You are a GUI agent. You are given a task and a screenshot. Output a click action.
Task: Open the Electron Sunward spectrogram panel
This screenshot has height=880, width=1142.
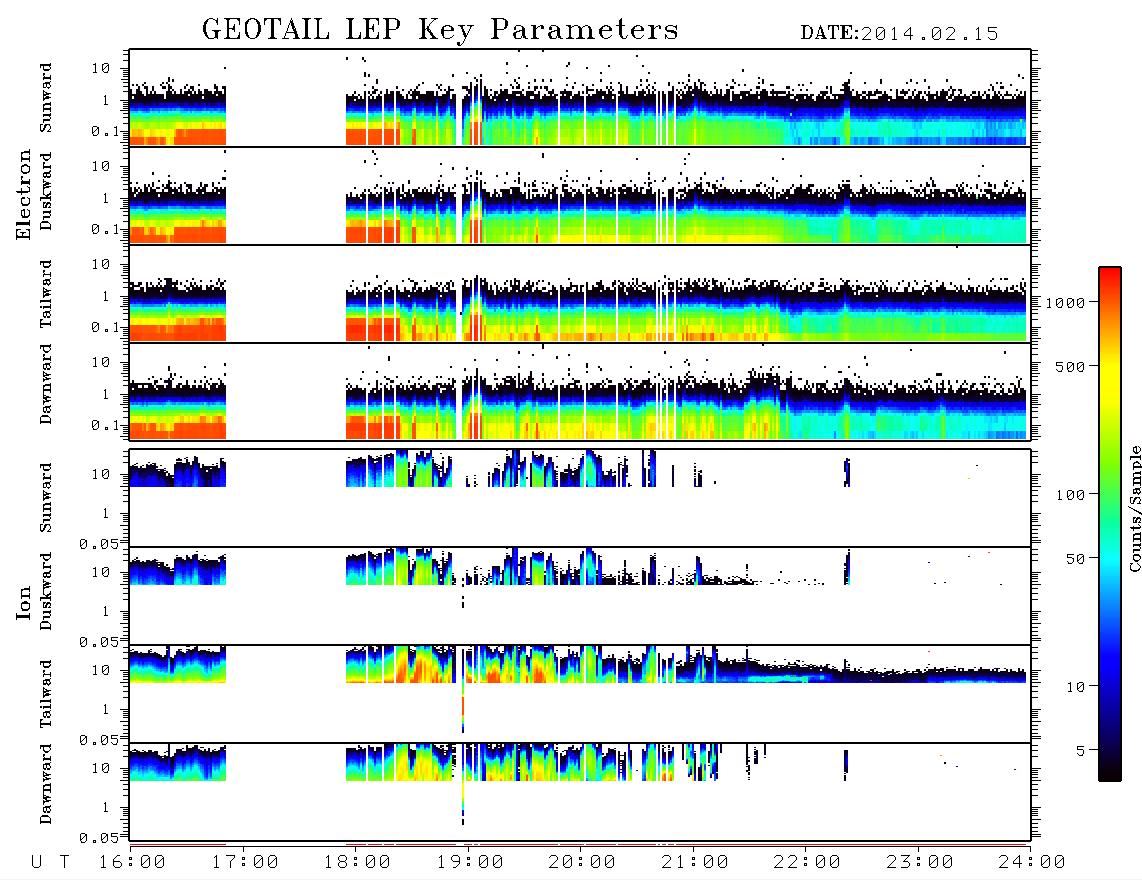pos(580,98)
